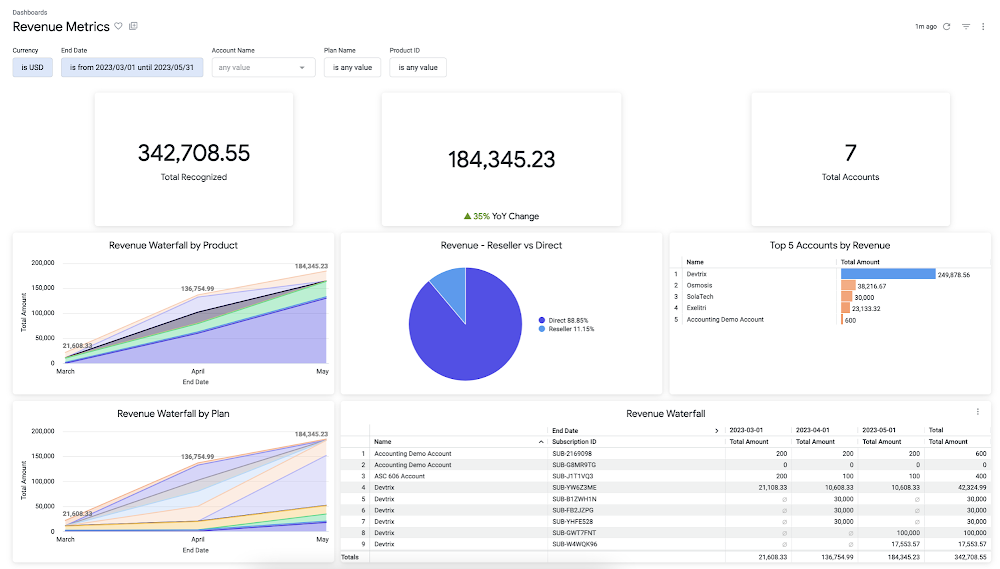1000x569 pixels.
Task: Click the 2023-04-01 pivot column header
Action: 812,430
